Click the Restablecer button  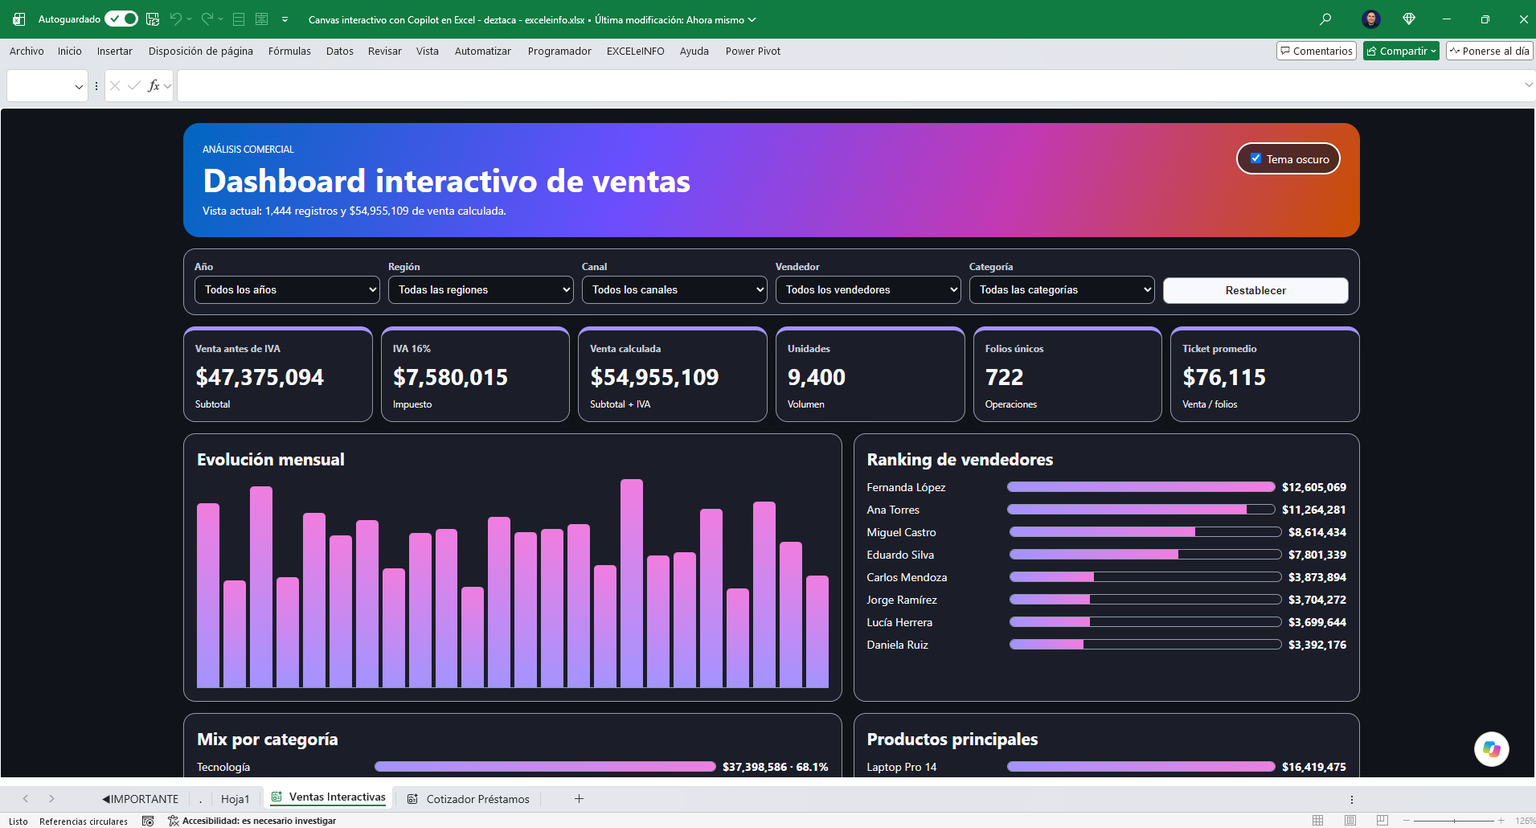point(1255,290)
